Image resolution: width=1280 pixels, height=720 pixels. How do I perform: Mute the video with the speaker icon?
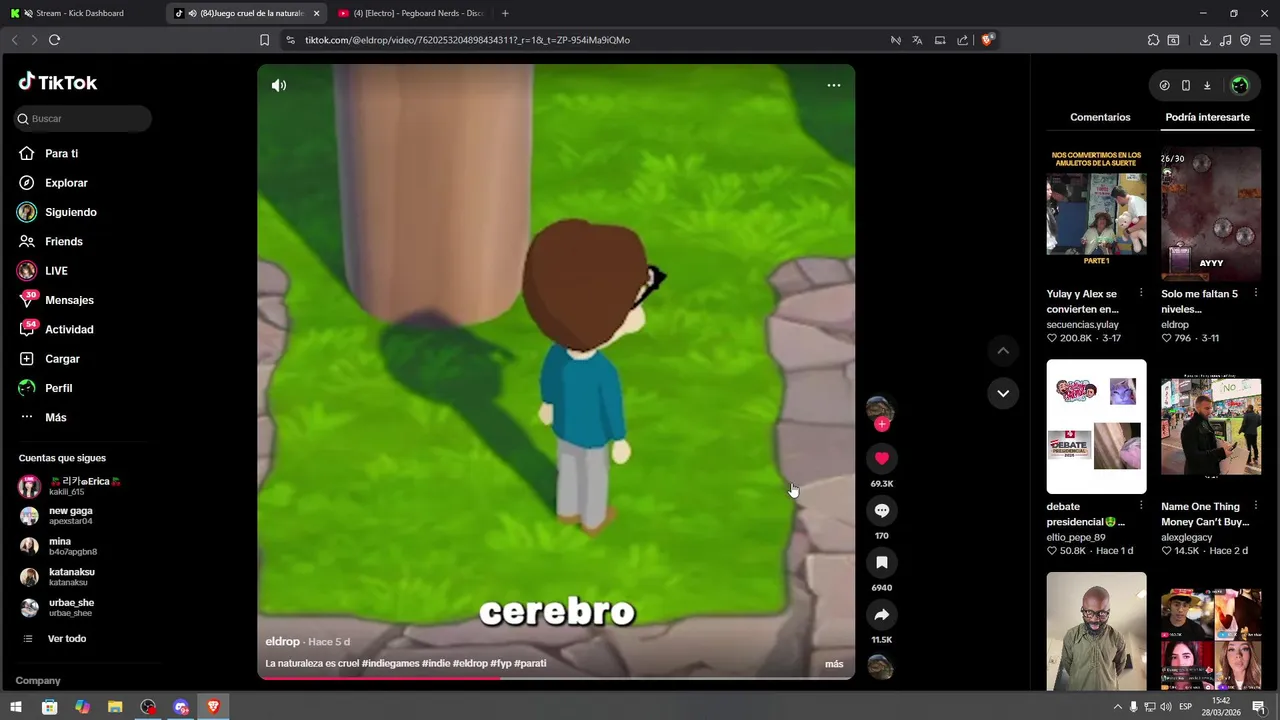[x=279, y=85]
